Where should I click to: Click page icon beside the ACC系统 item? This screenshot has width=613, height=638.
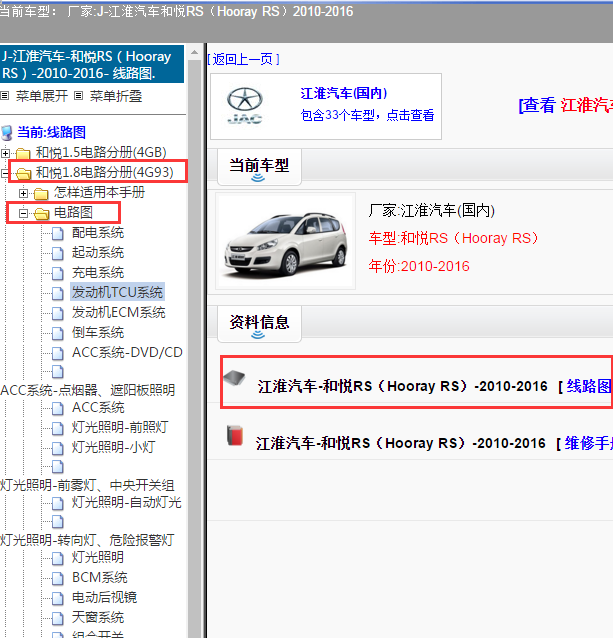[x=58, y=408]
